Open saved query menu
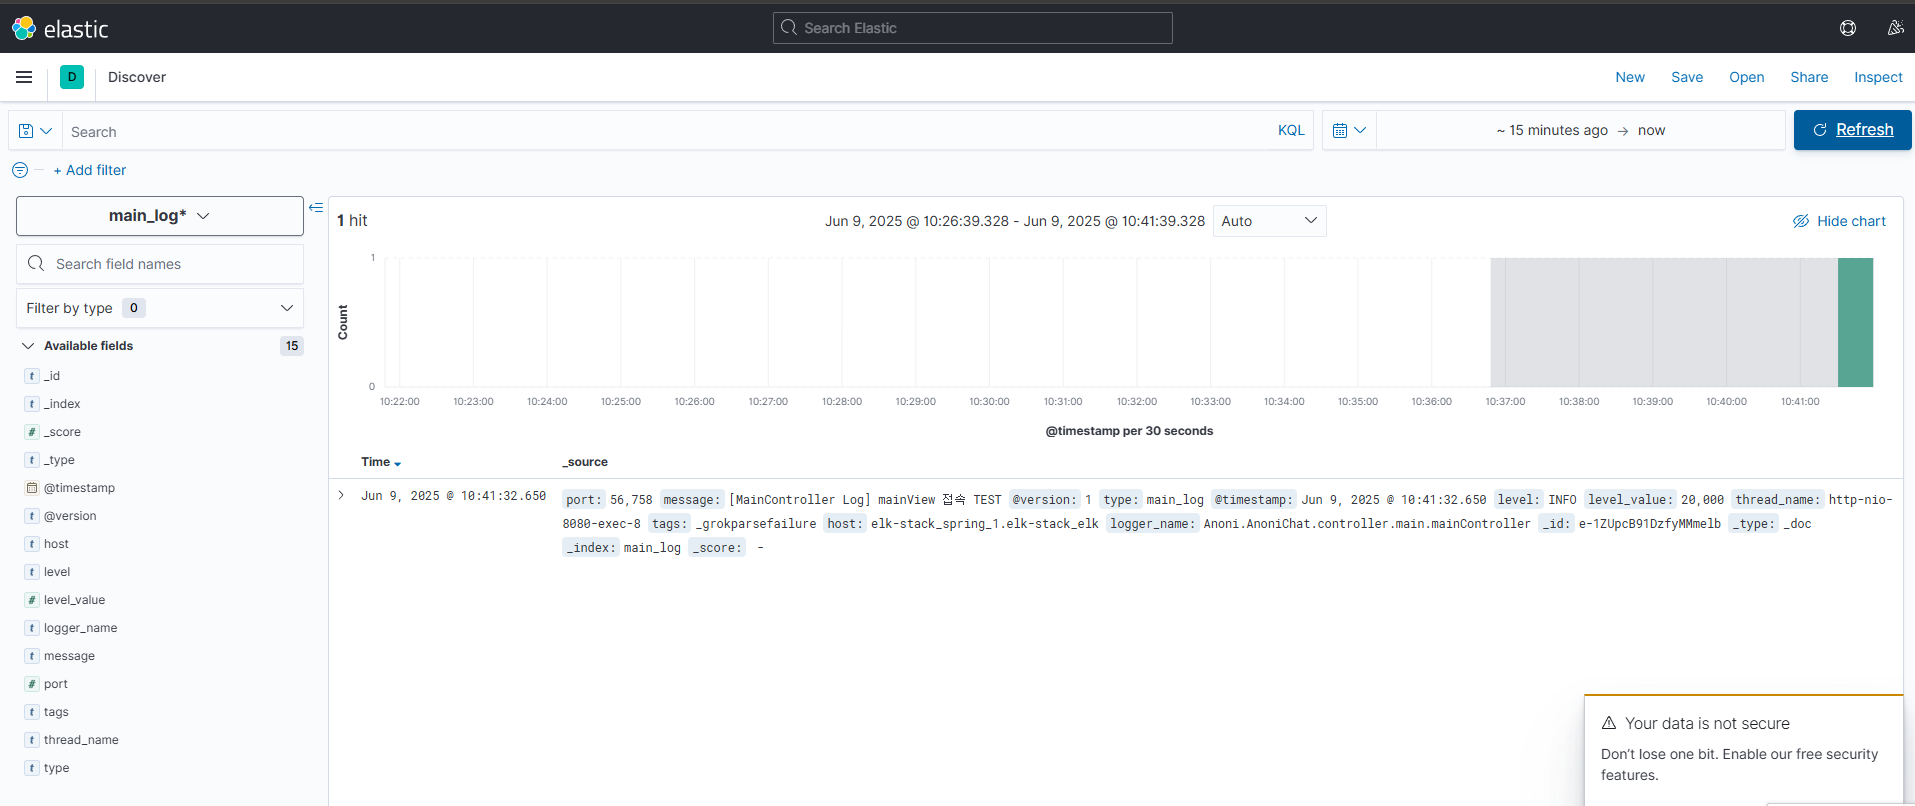The height and width of the screenshot is (806, 1915). coord(35,131)
